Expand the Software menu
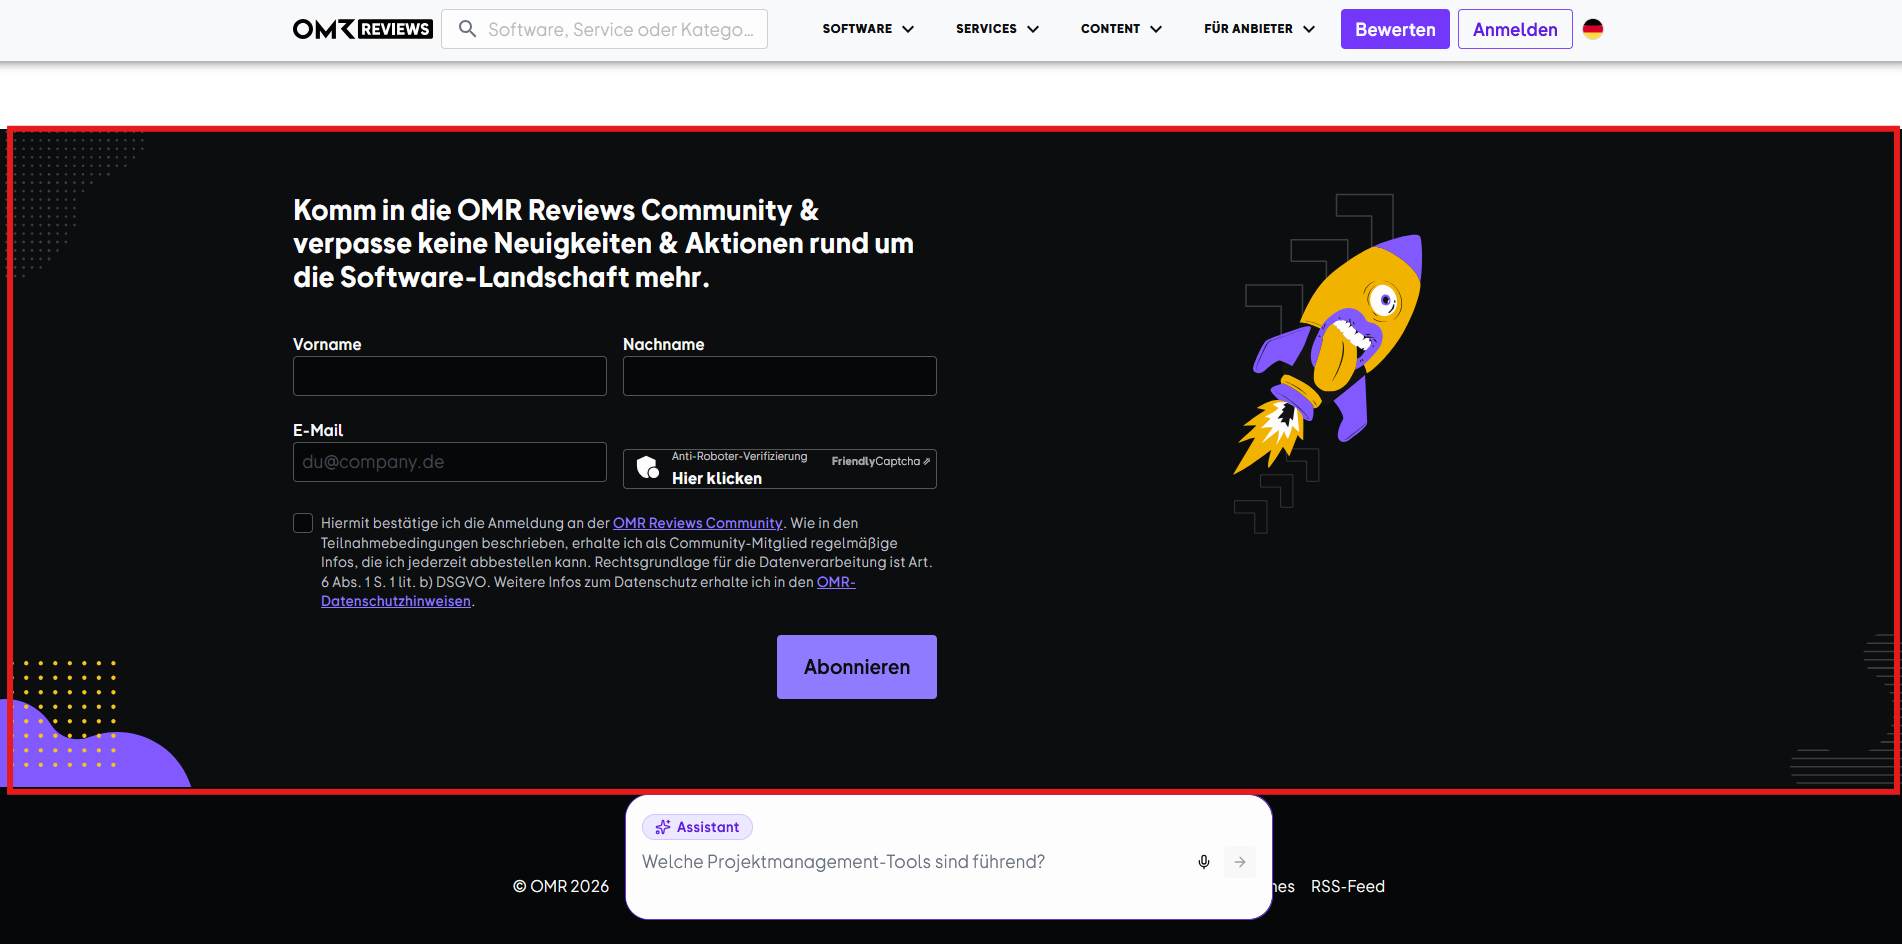This screenshot has width=1902, height=944. [868, 29]
